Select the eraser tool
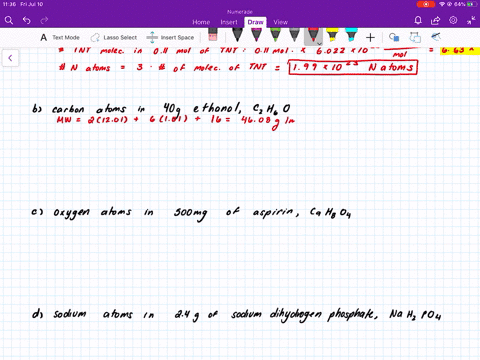 coord(213,35)
